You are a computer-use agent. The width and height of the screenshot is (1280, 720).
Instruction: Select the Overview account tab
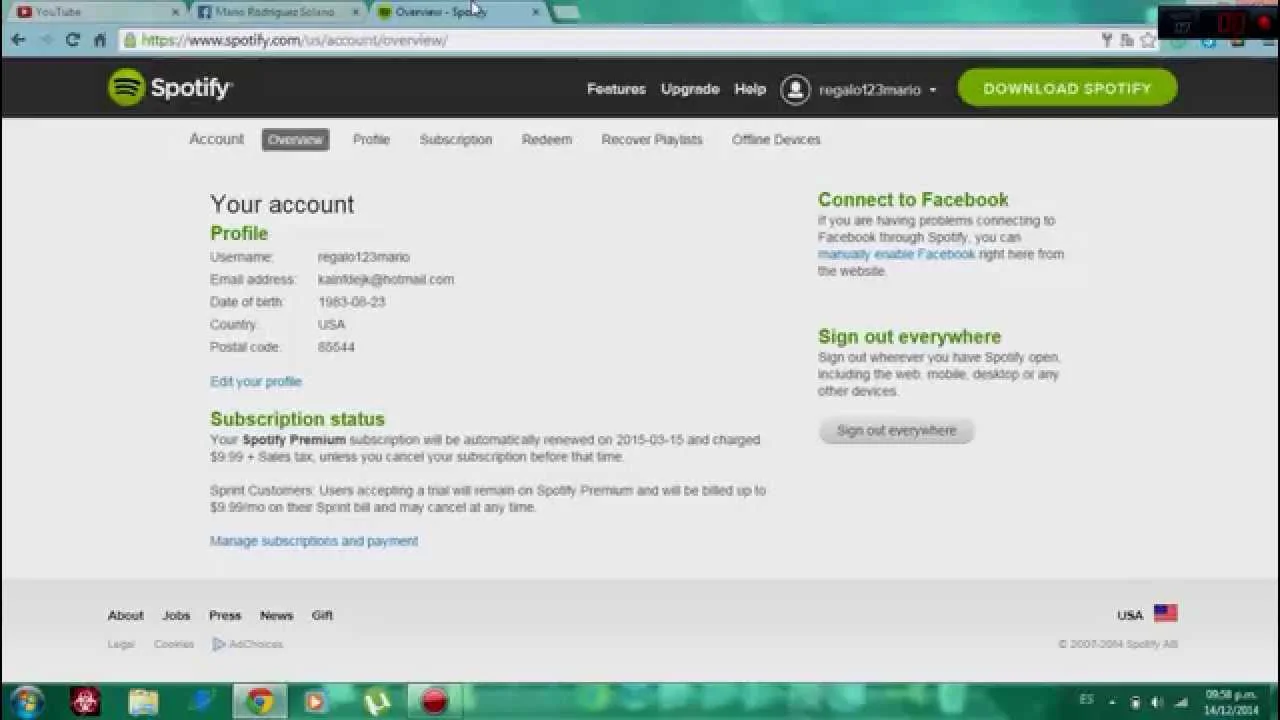[295, 140]
